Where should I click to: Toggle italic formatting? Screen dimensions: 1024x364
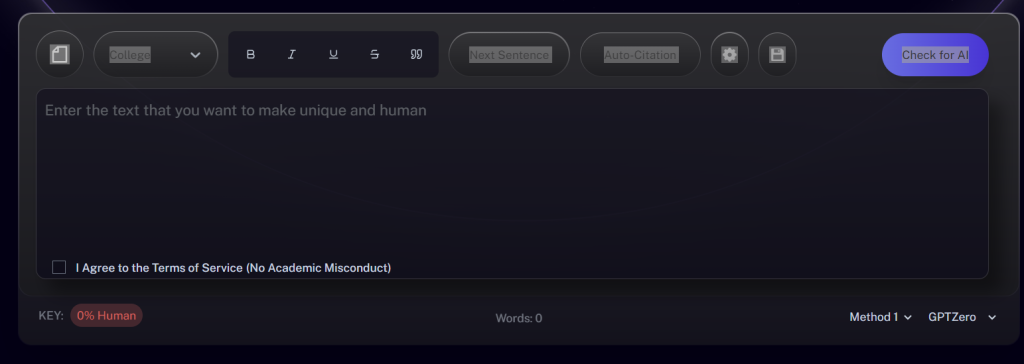291,54
